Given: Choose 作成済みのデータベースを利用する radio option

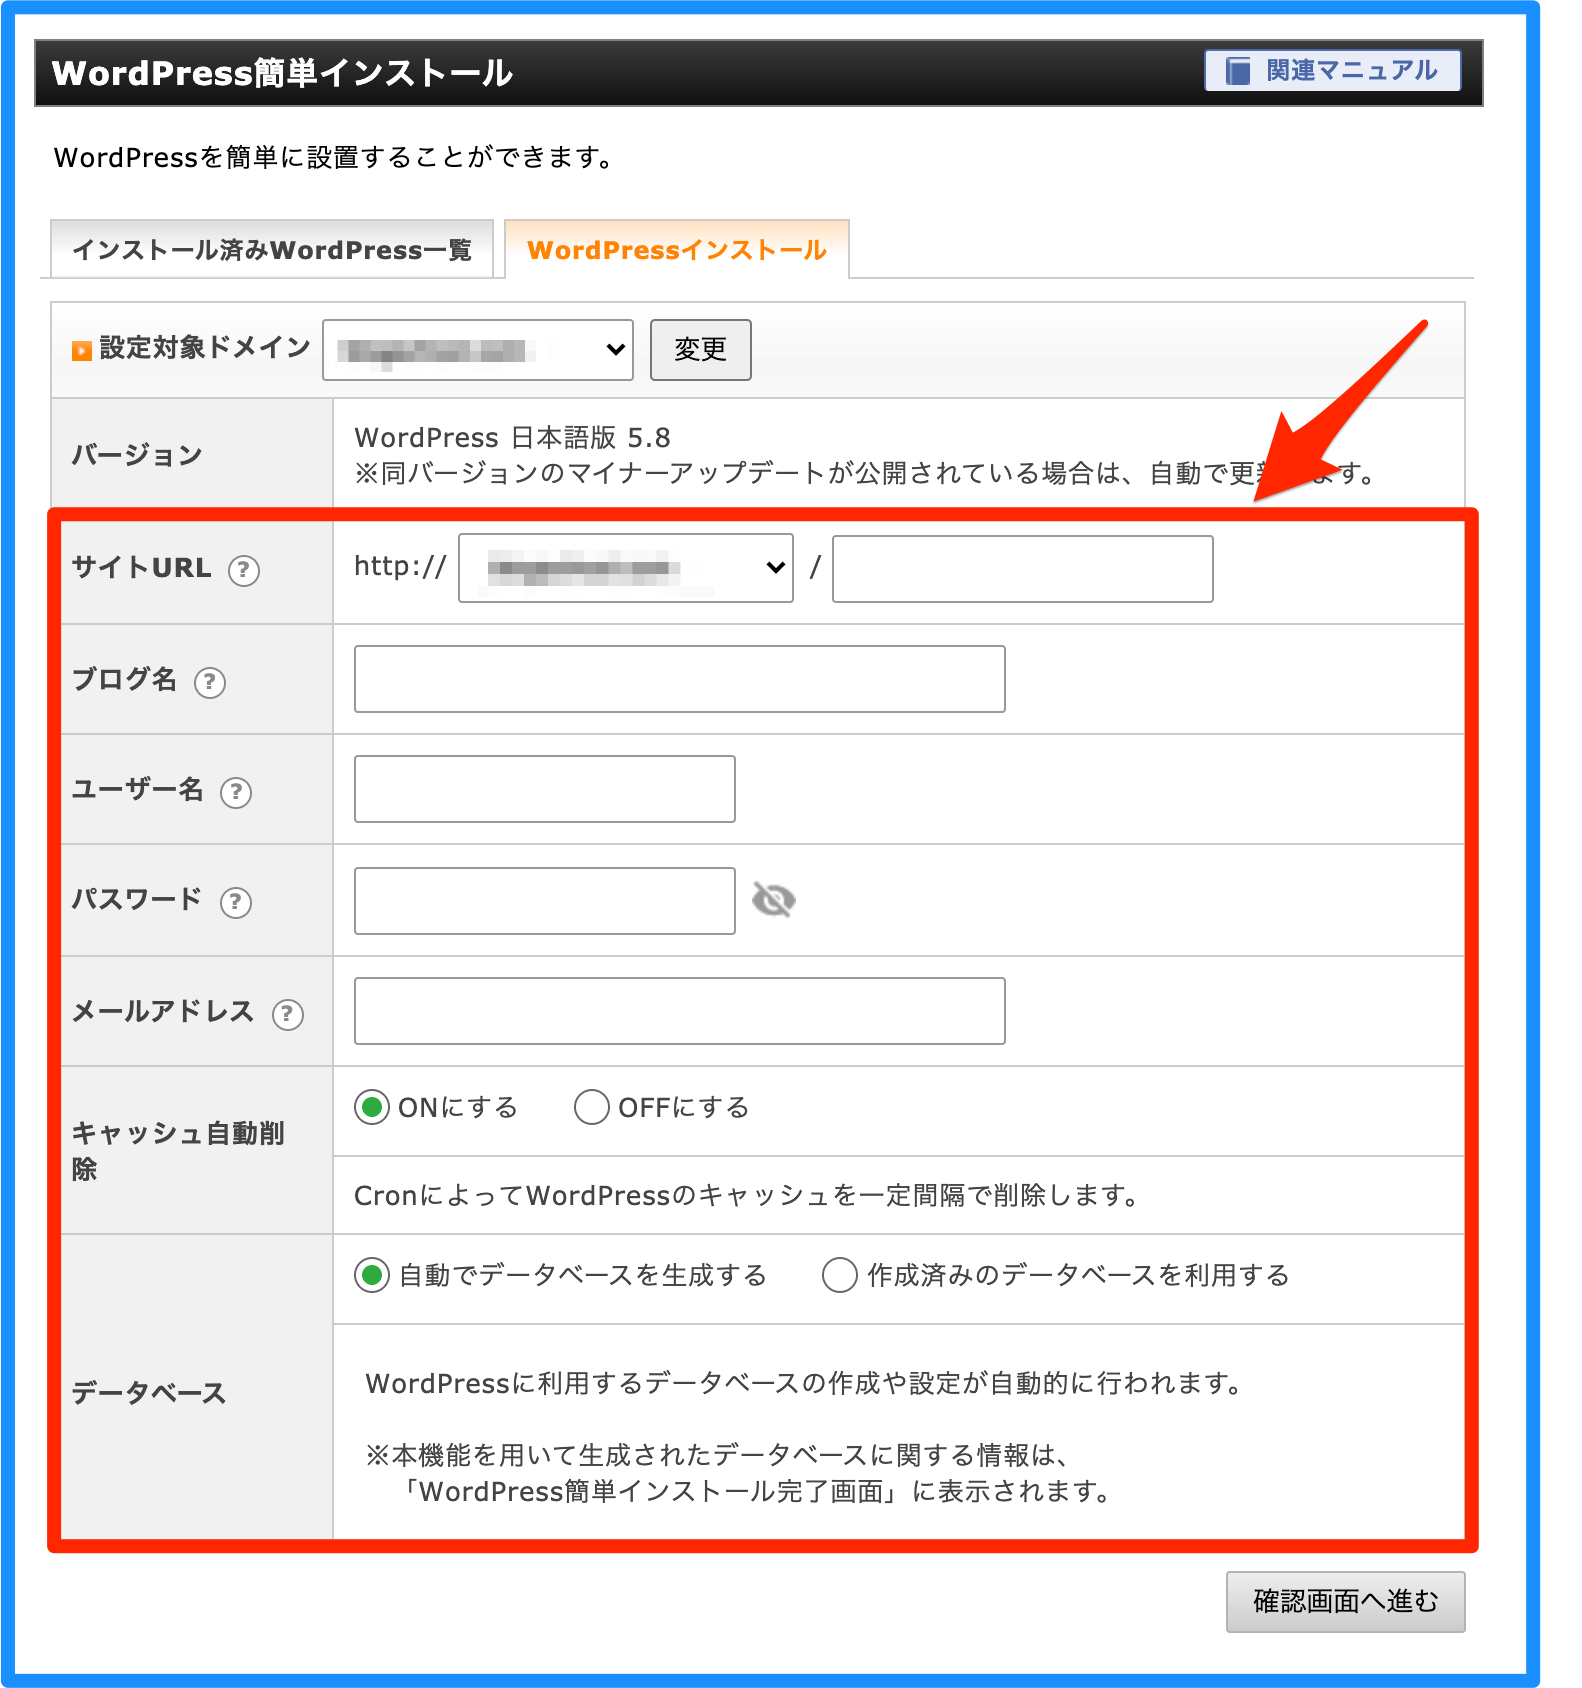Looking at the screenshot, I should point(840,1275).
